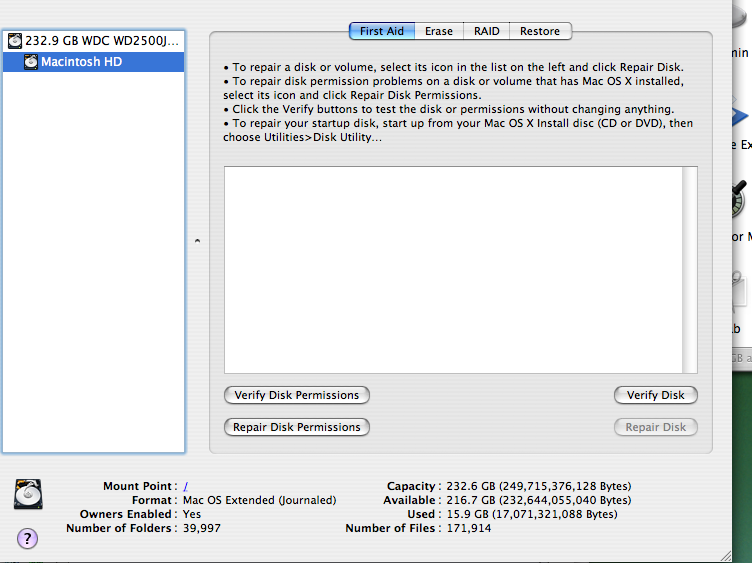
Task: Click the WDC disk drive icon in list
Action: (15, 41)
